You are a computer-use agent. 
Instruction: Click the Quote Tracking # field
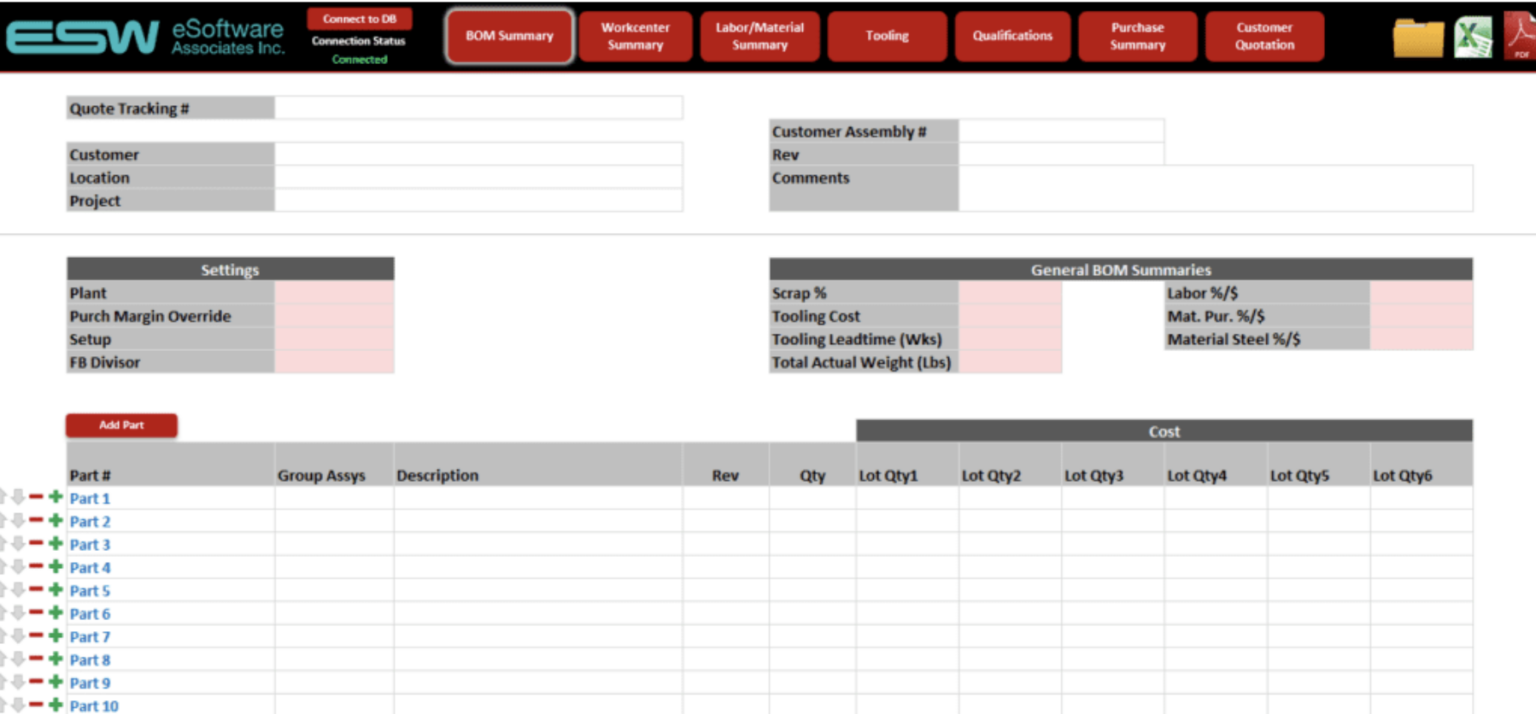point(478,108)
